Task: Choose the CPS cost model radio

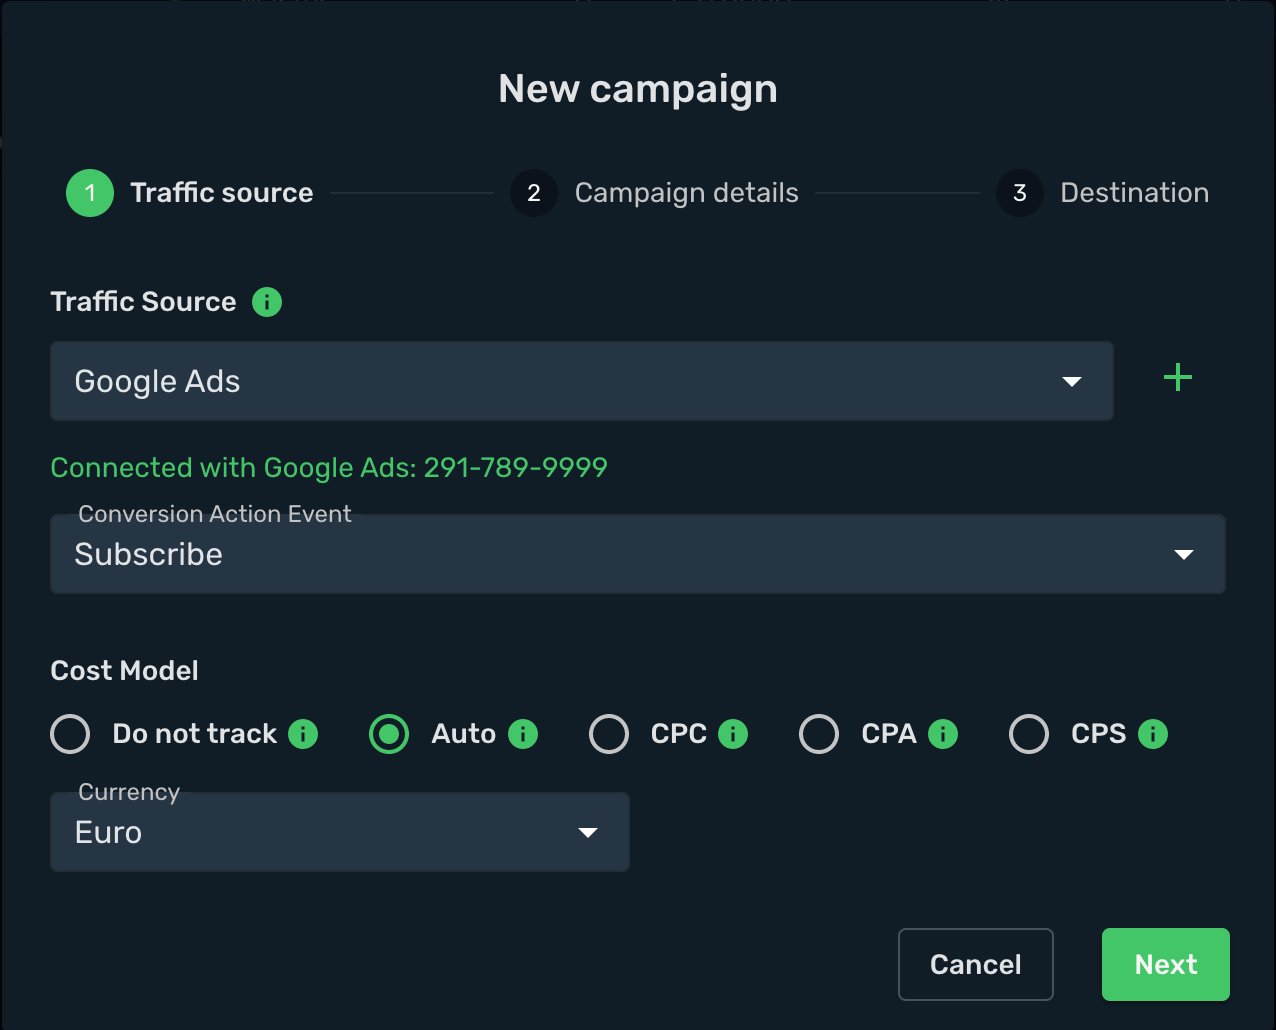Action: pos(1029,734)
